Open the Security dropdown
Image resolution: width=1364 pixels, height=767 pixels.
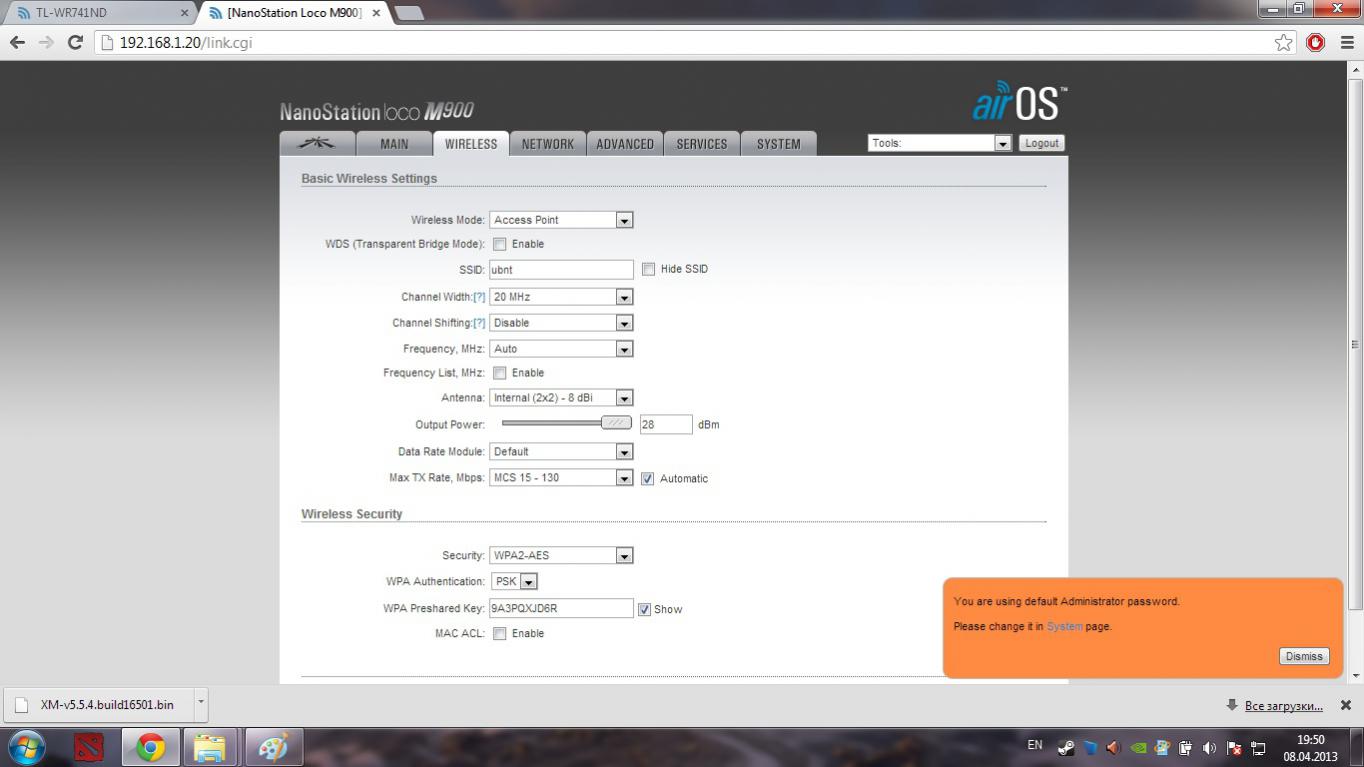point(561,556)
